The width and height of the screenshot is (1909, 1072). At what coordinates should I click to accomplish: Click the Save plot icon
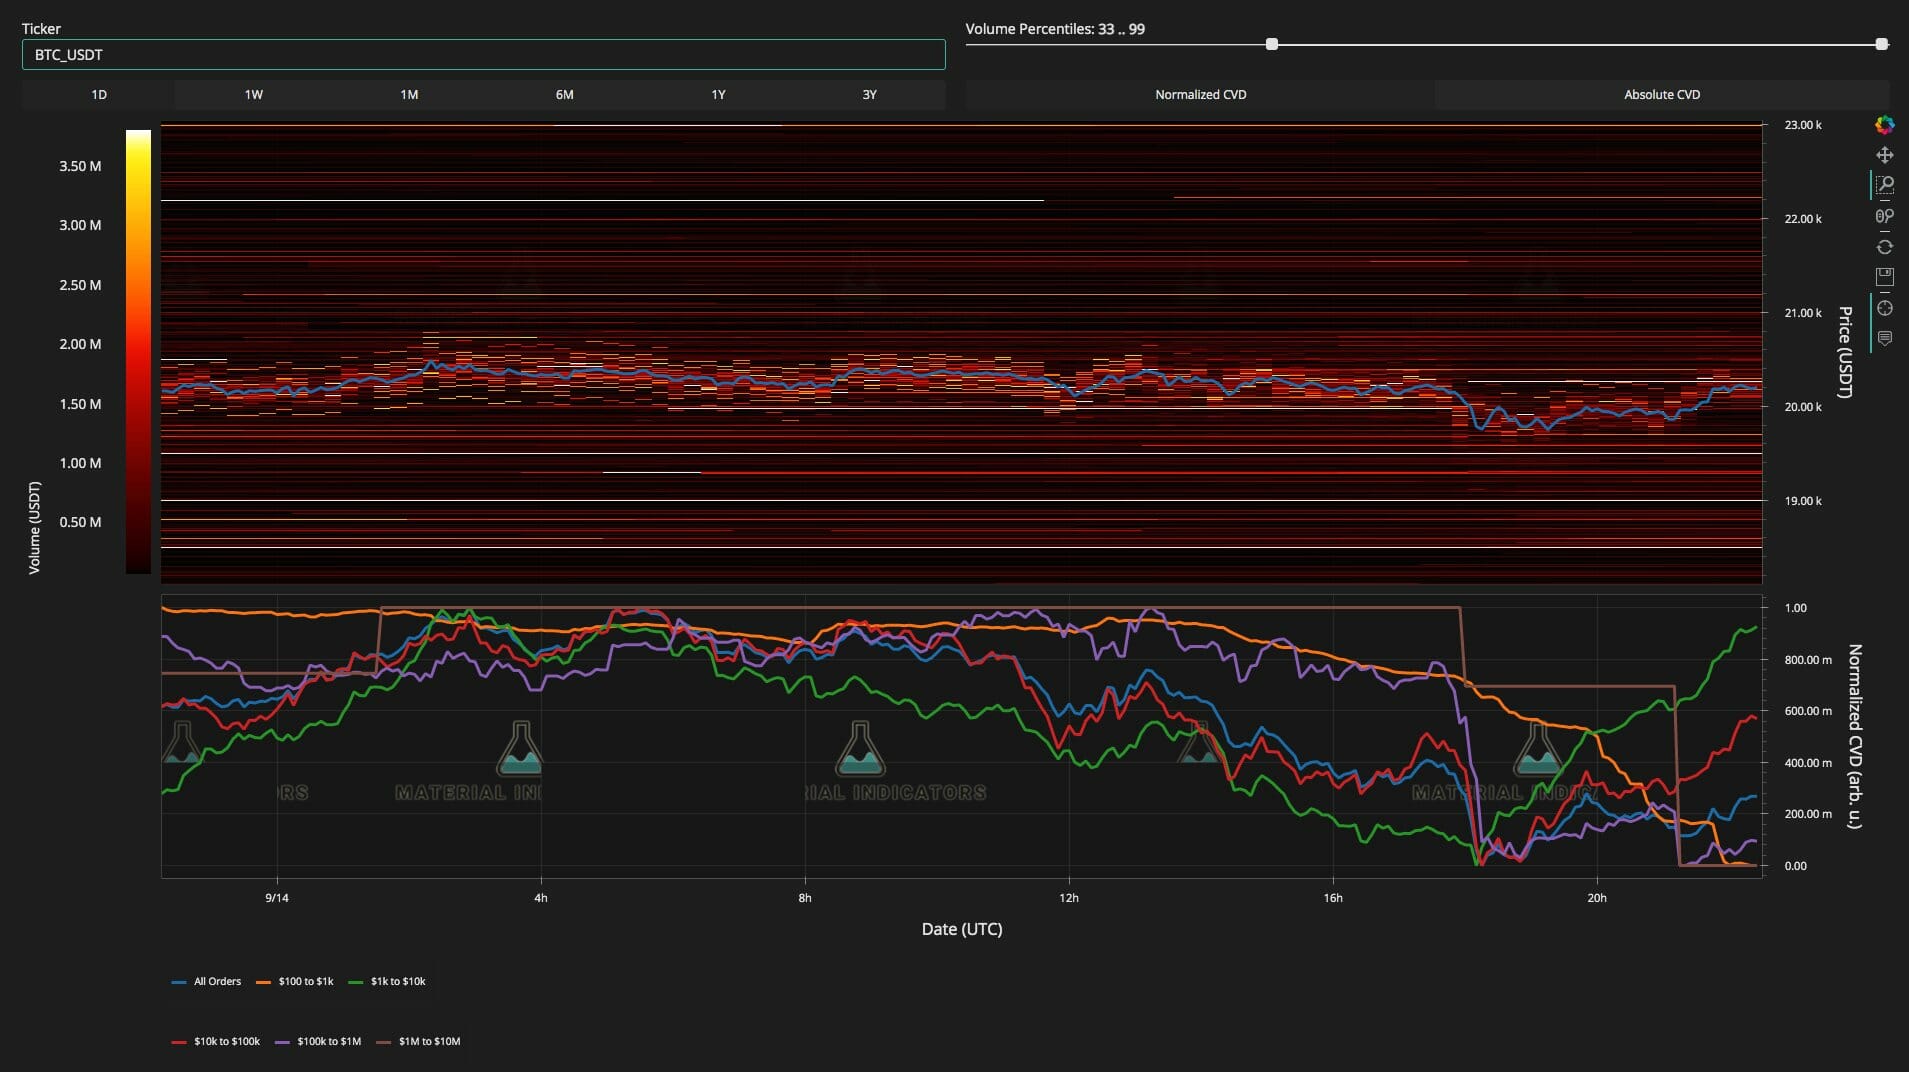point(1884,277)
